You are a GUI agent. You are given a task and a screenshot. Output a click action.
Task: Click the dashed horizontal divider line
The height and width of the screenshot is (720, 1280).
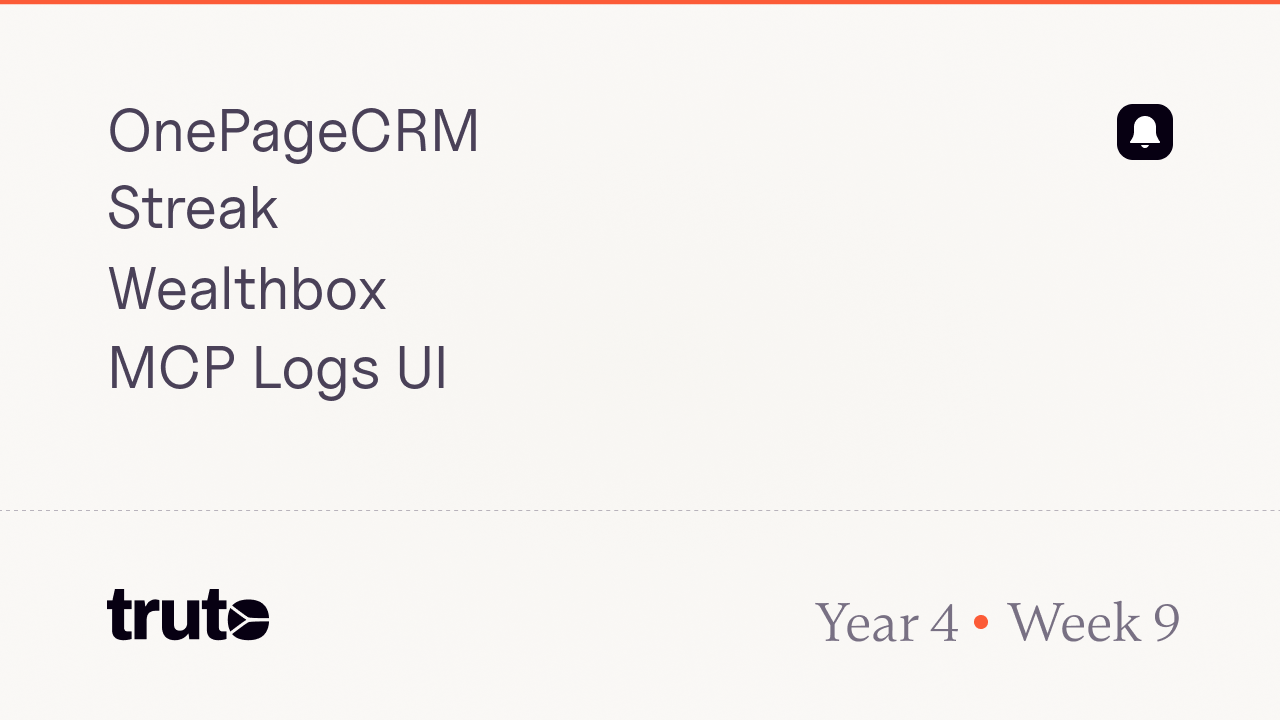pyautogui.click(x=640, y=510)
